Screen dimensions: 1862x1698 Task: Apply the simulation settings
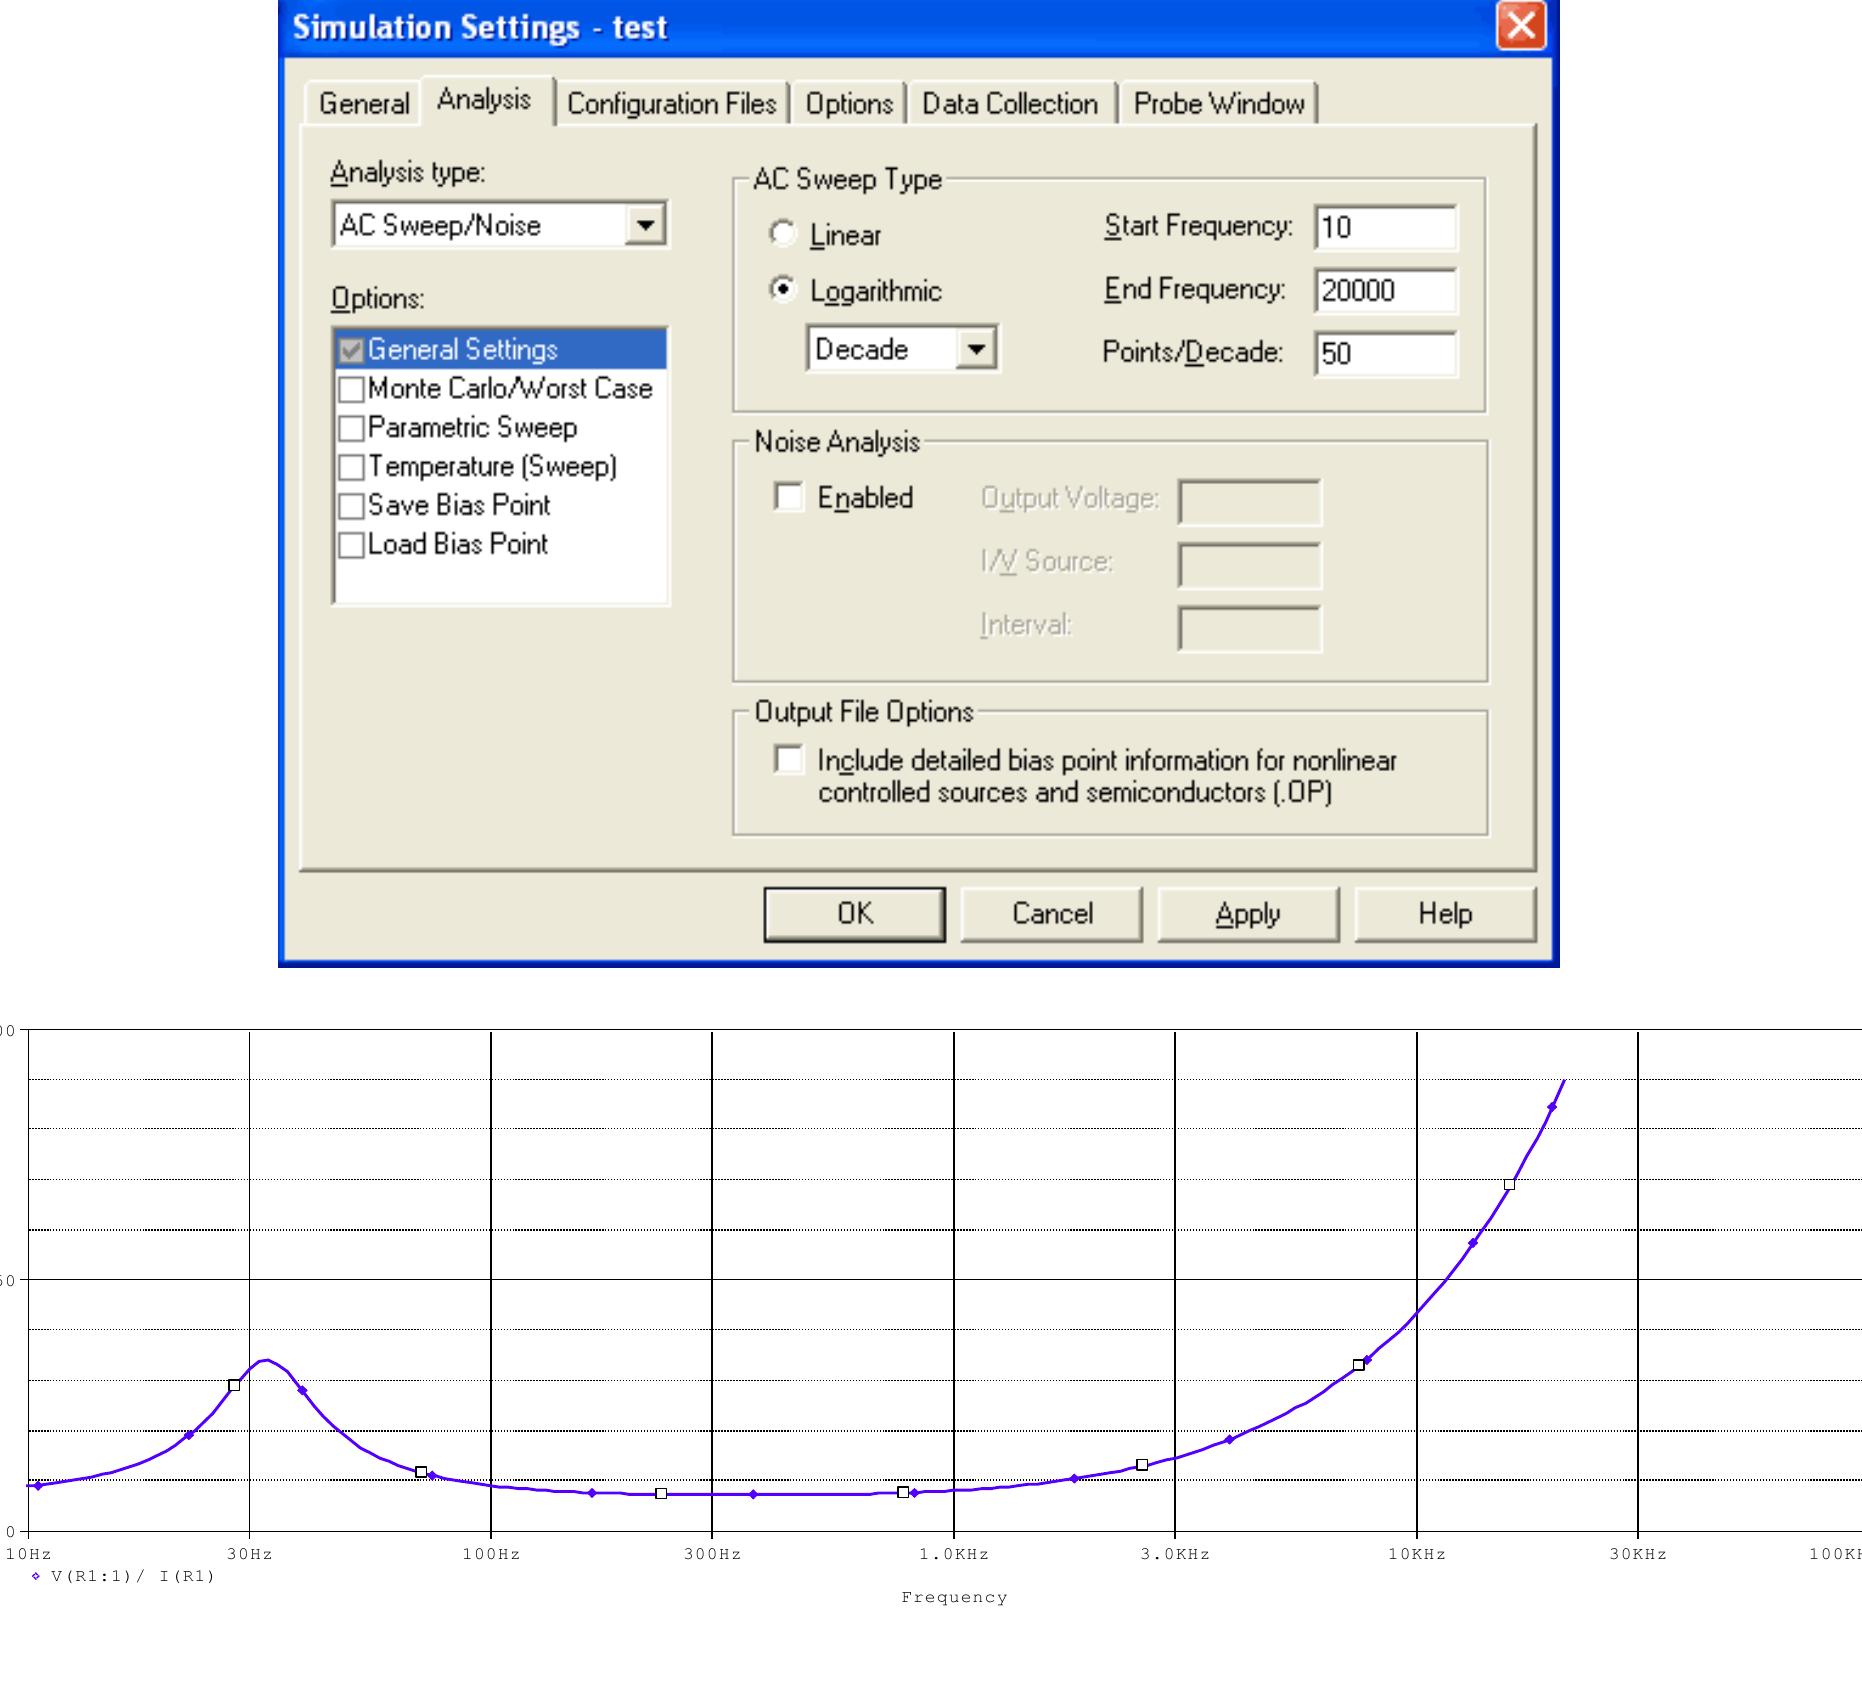(1248, 914)
